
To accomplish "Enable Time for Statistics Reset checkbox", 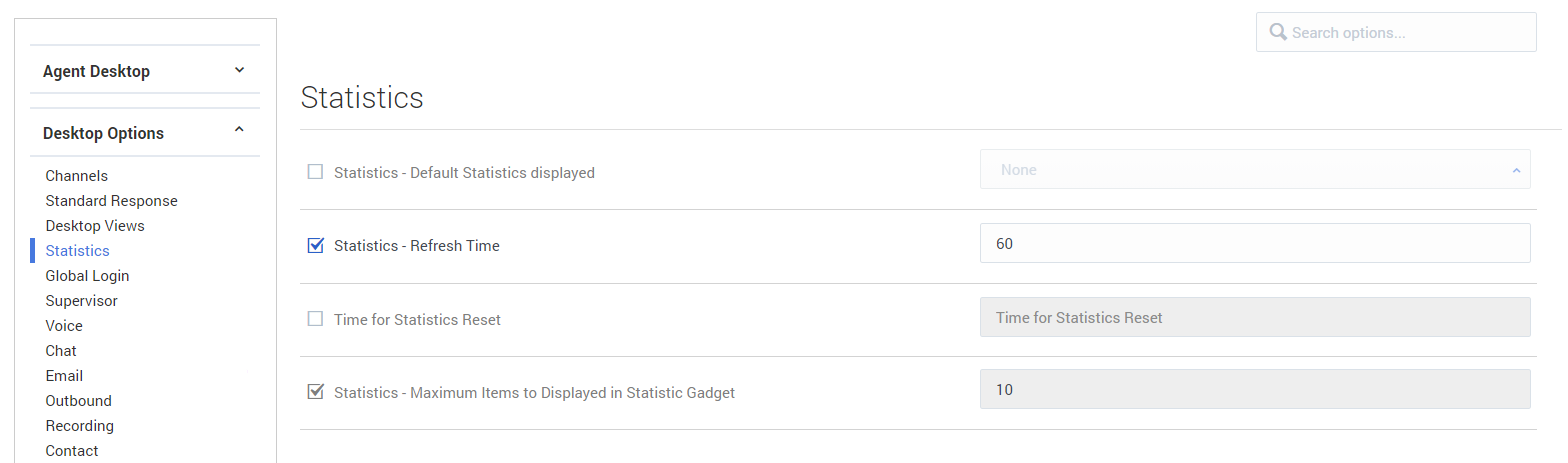I will click(x=316, y=319).
